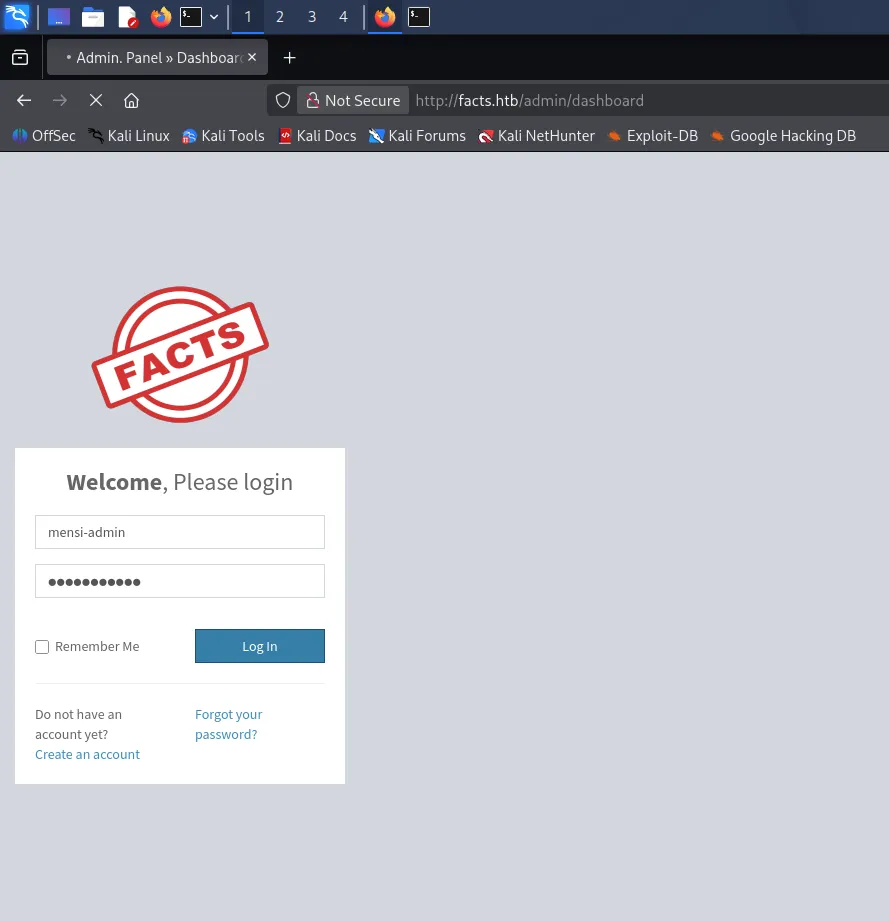
Task: Focus the running Firefox window in taskbar
Action: point(385,17)
